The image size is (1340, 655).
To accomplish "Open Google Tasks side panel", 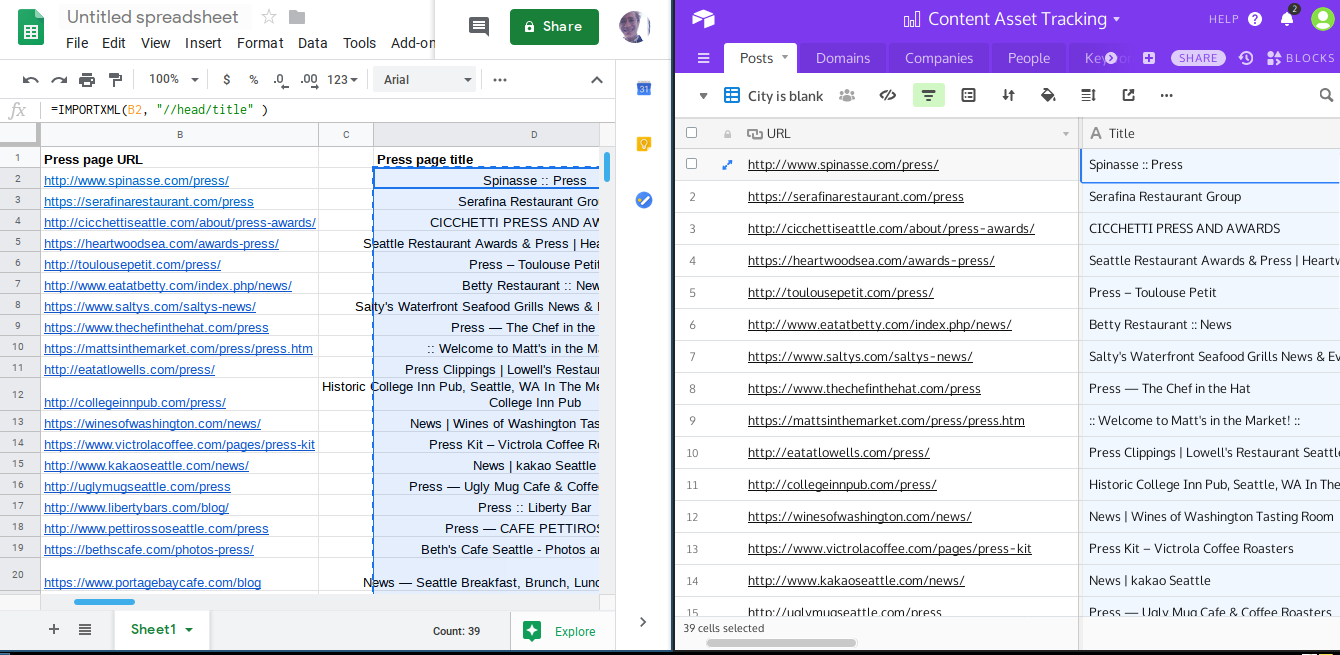I will coord(644,200).
